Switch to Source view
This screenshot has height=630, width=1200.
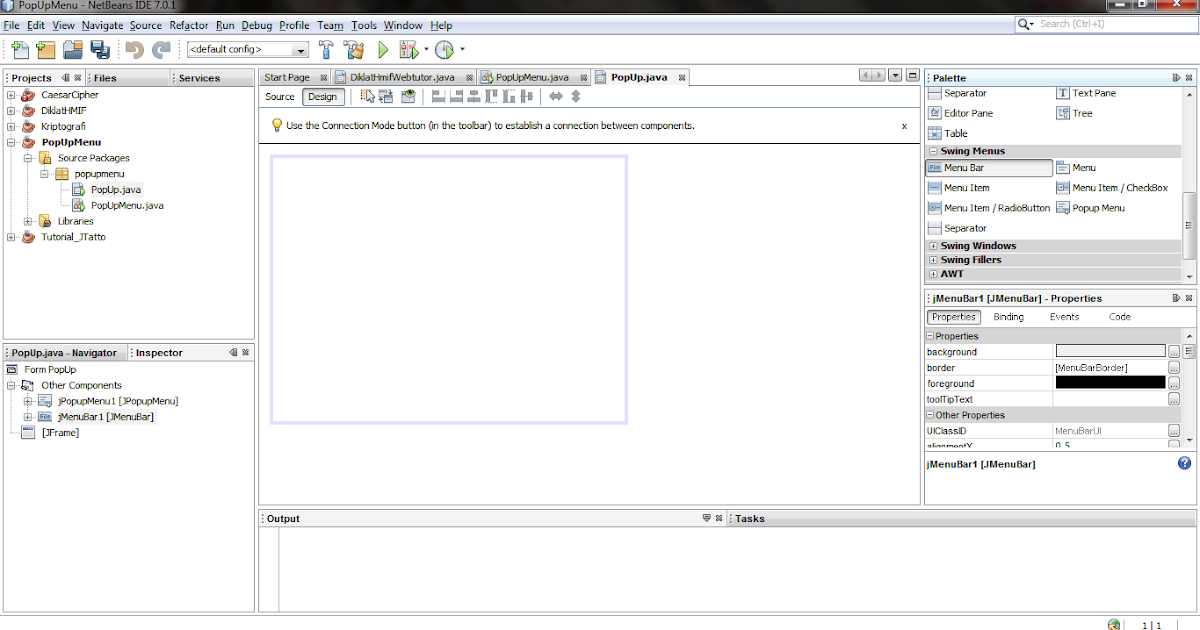(x=279, y=96)
